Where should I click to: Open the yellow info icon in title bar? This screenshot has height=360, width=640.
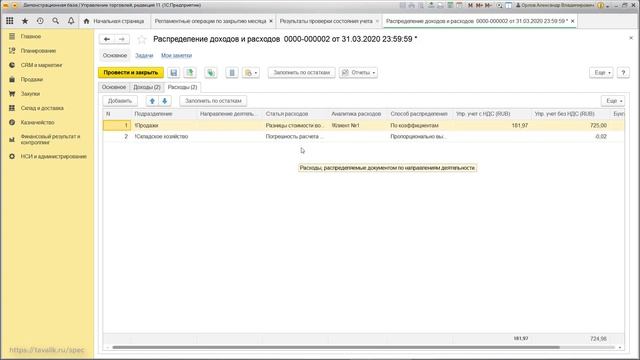pyautogui.click(x=600, y=5)
